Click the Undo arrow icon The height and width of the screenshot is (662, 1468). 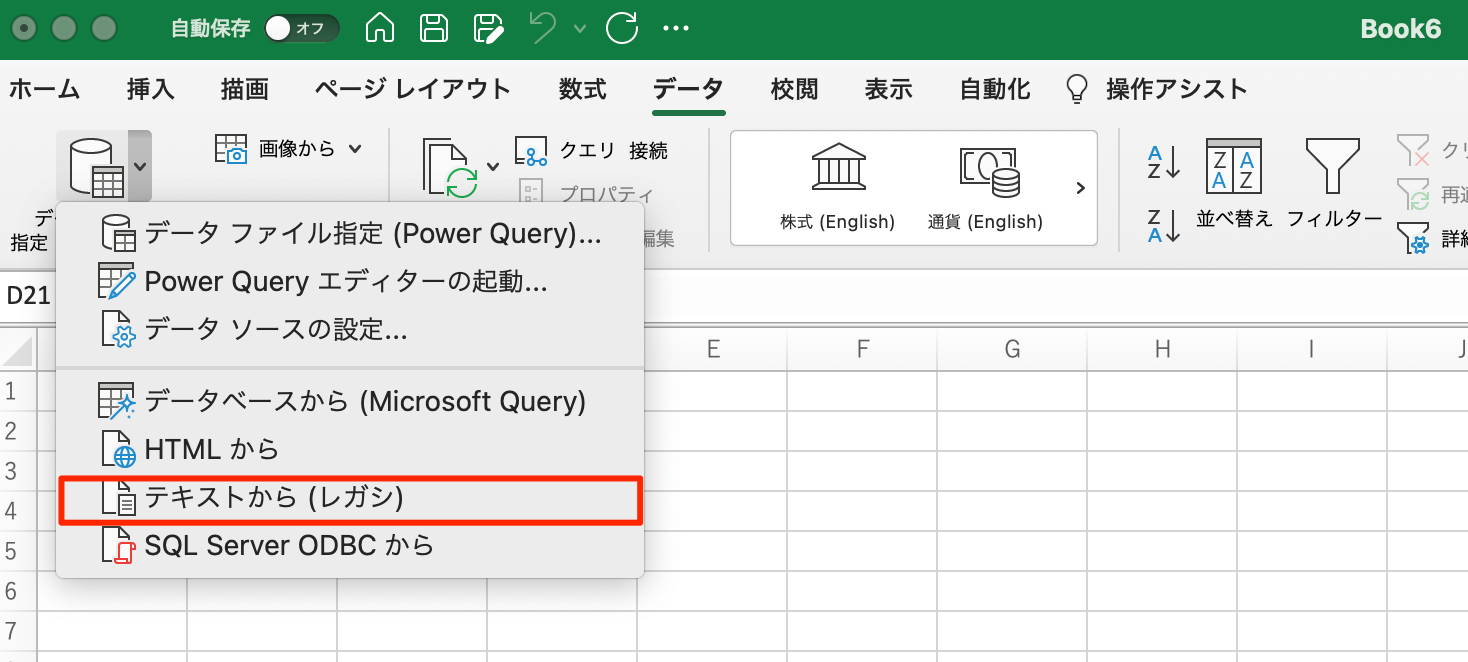pyautogui.click(x=543, y=28)
